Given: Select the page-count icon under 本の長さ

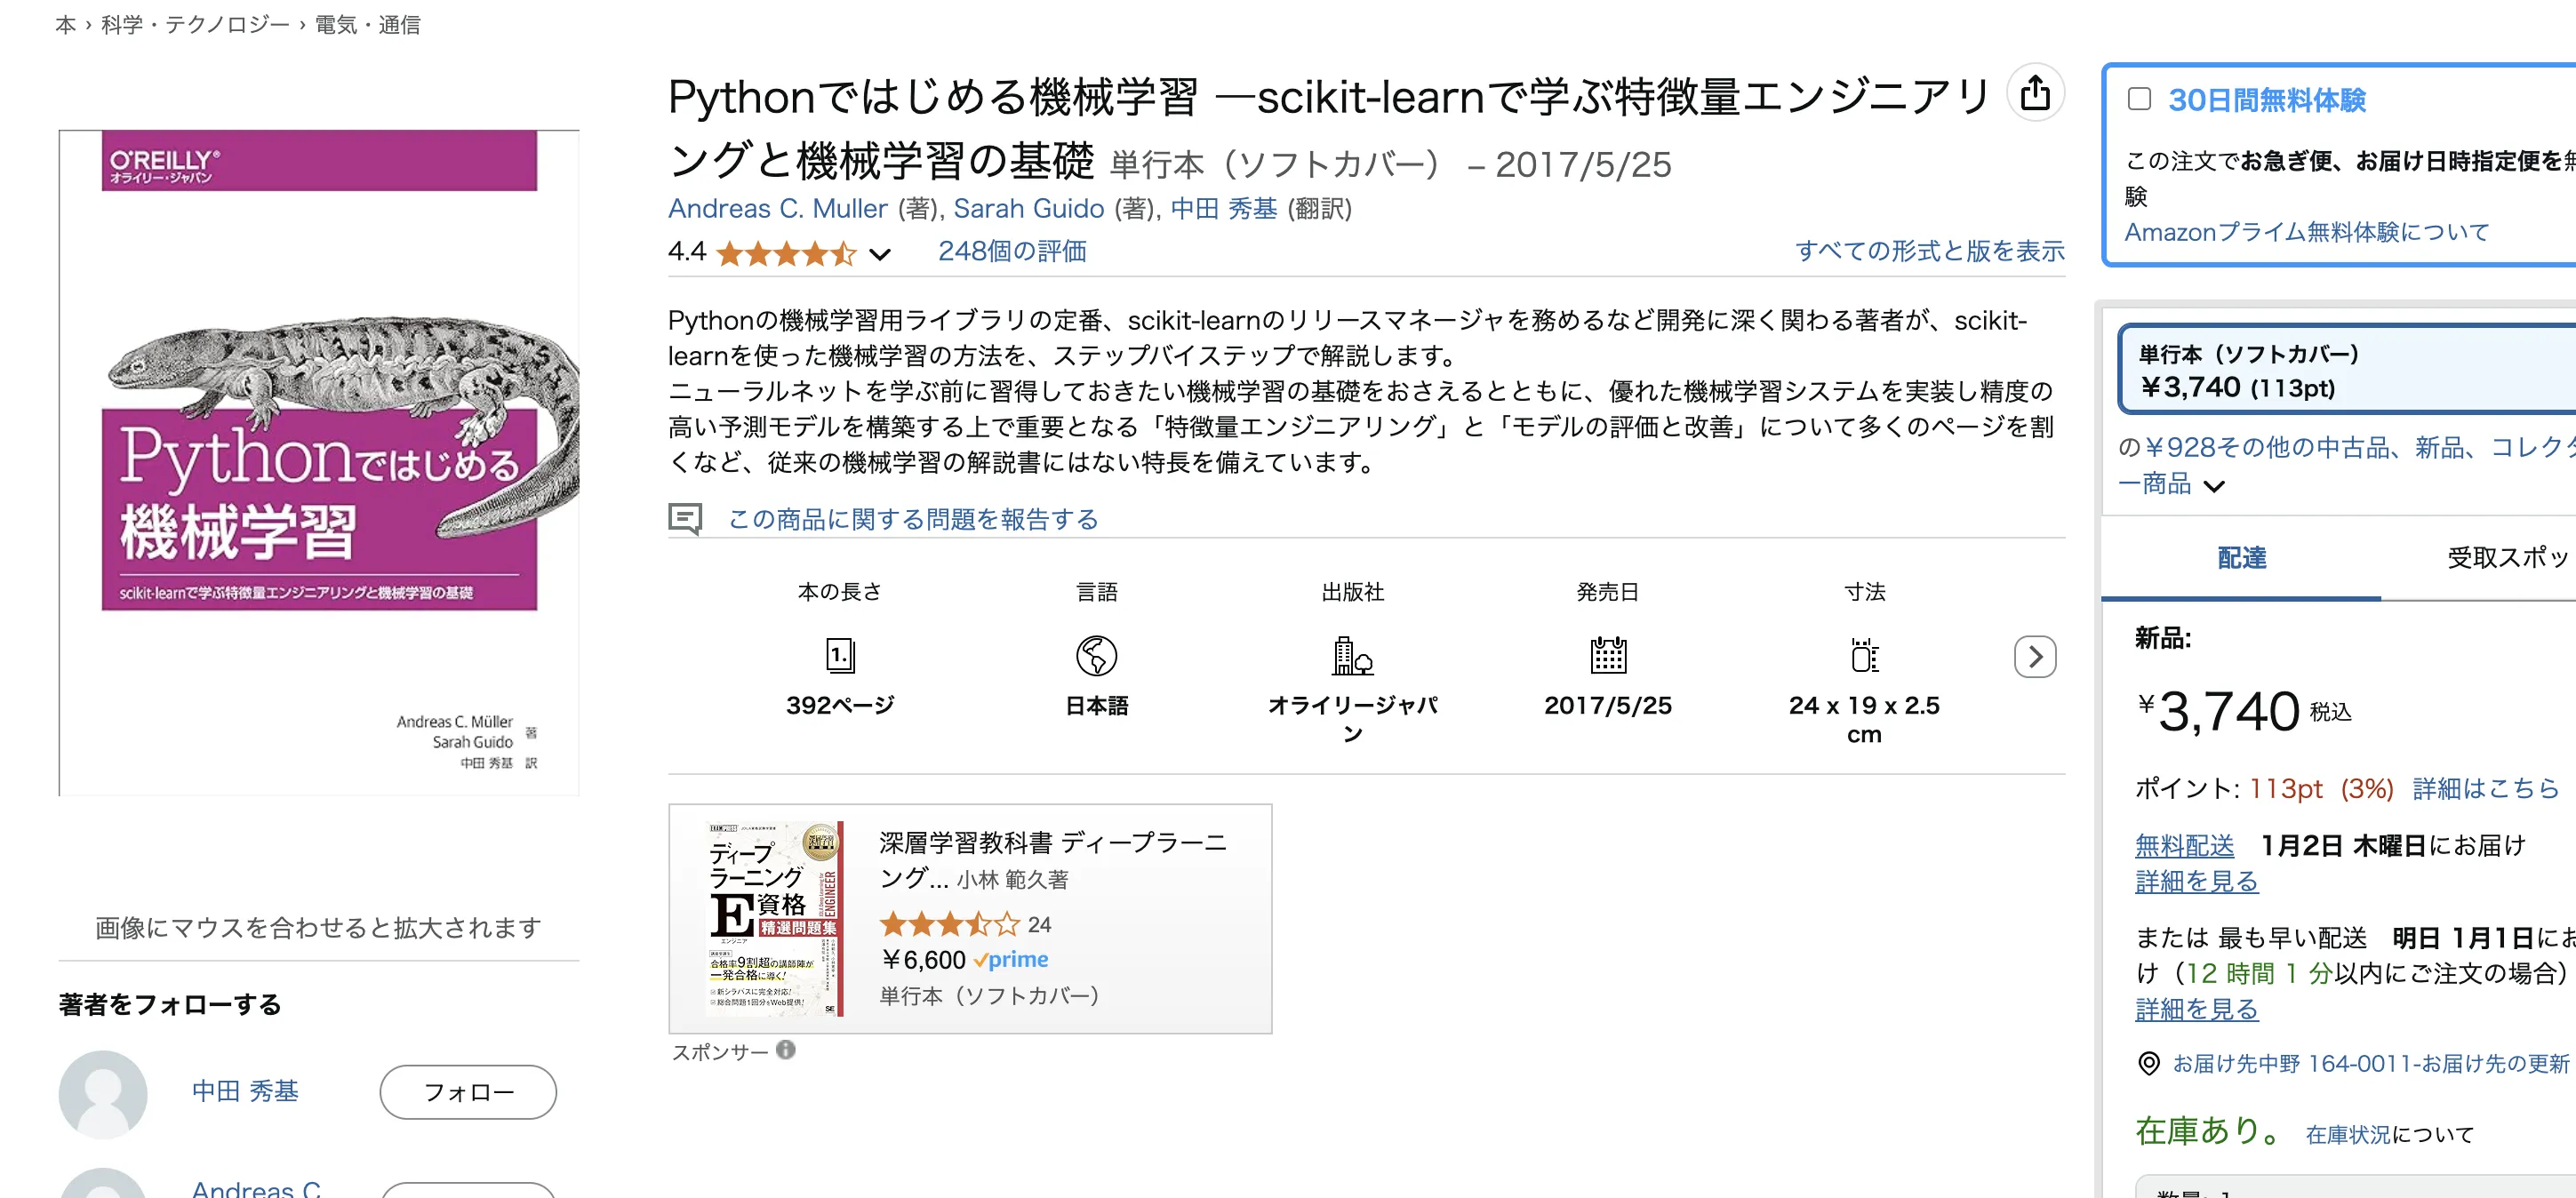Looking at the screenshot, I should pos(841,657).
